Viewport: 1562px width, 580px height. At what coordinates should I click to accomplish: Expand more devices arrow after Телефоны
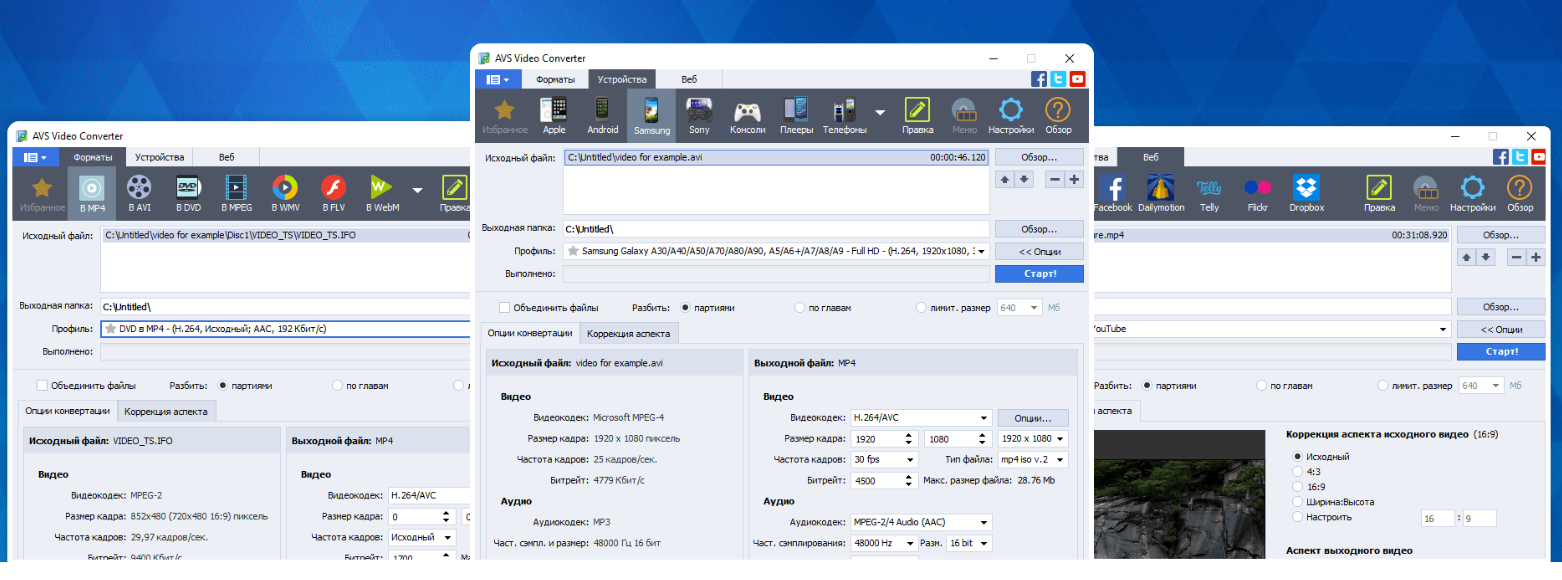pos(880,112)
